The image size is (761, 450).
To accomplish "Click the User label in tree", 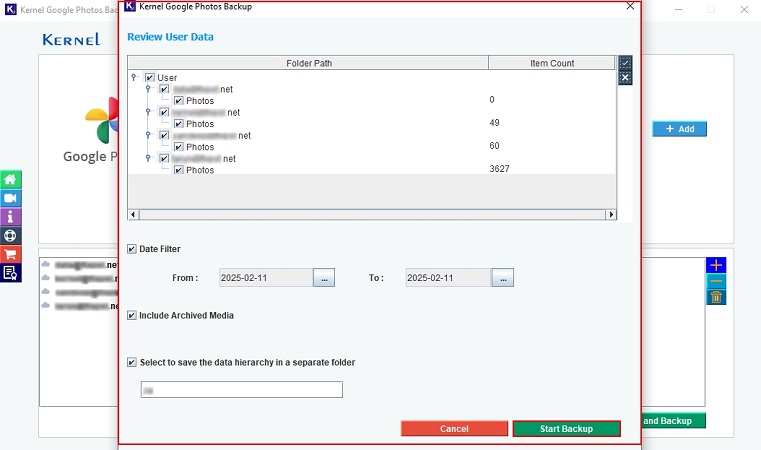I will click(x=167, y=78).
